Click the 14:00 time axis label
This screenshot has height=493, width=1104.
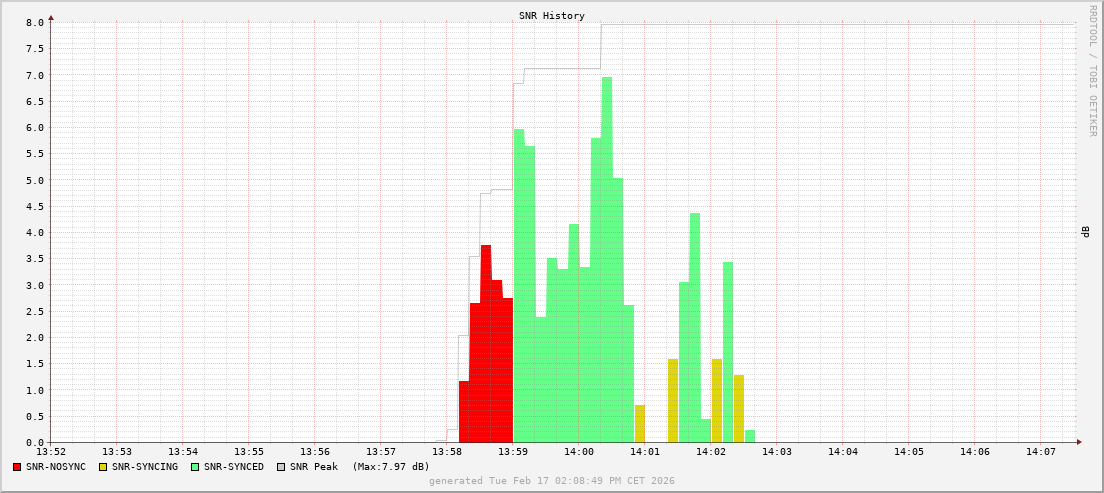click(x=579, y=452)
